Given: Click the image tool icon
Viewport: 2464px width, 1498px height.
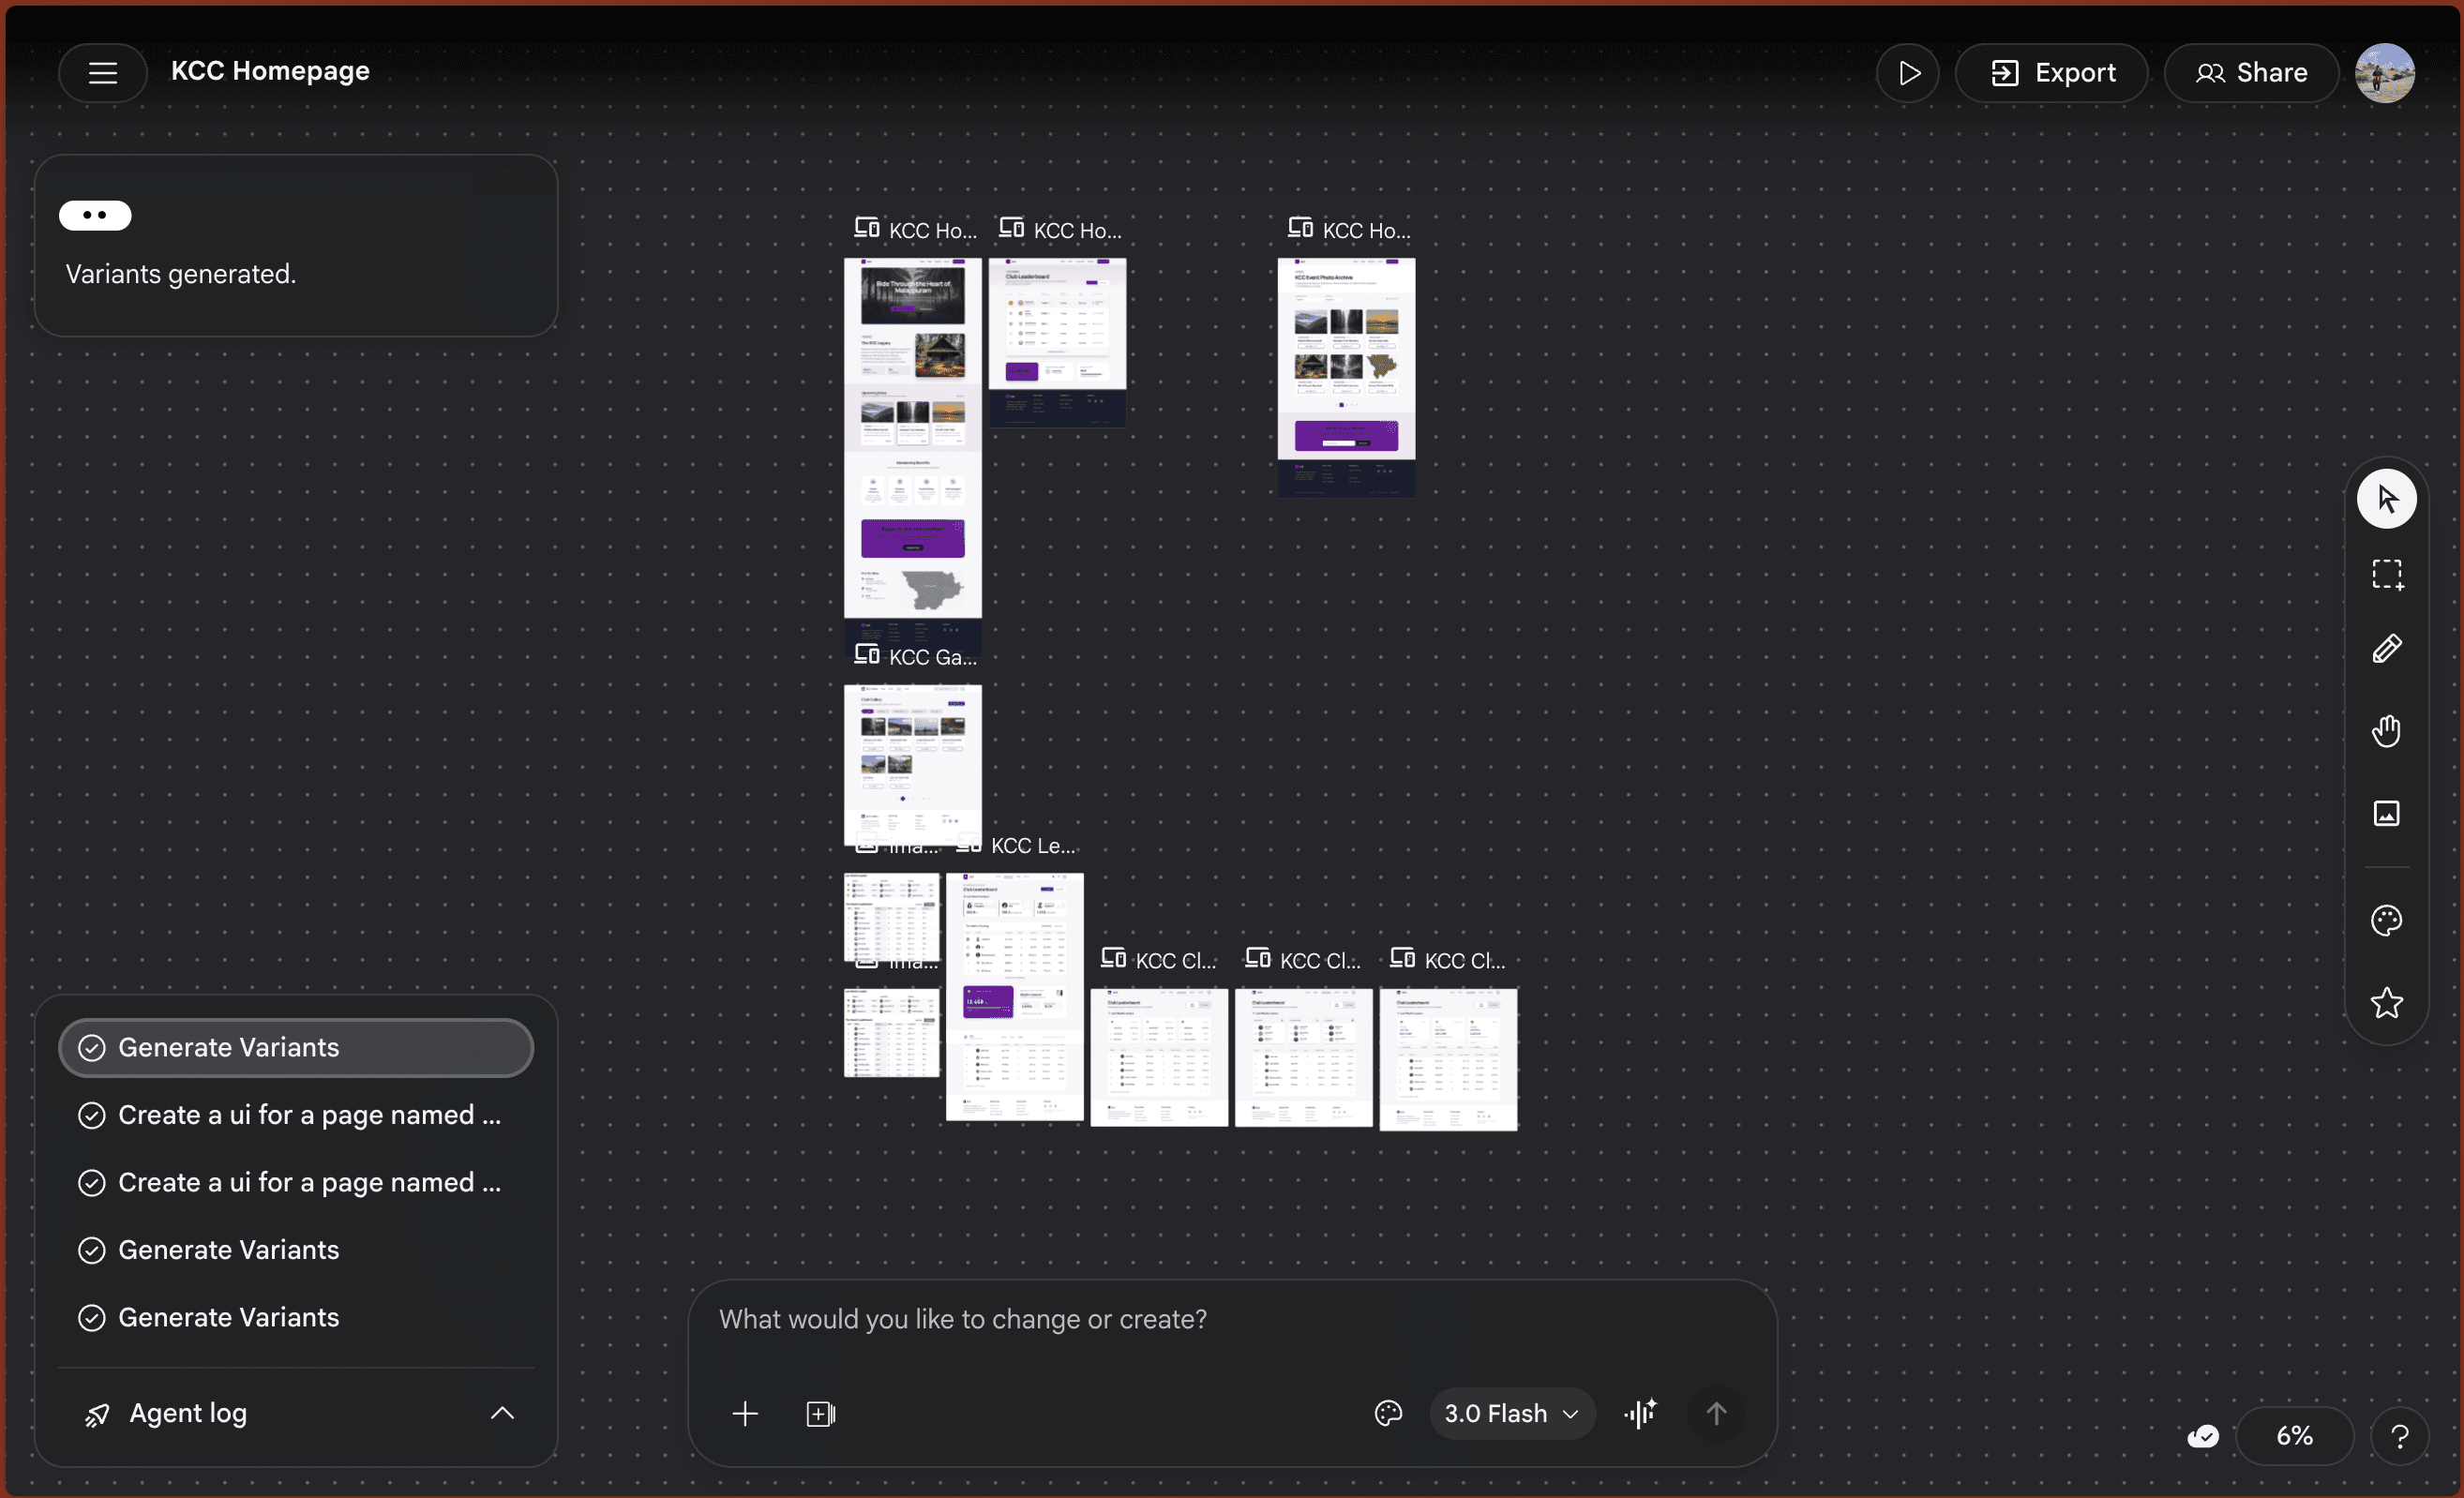Looking at the screenshot, I should 2386,813.
